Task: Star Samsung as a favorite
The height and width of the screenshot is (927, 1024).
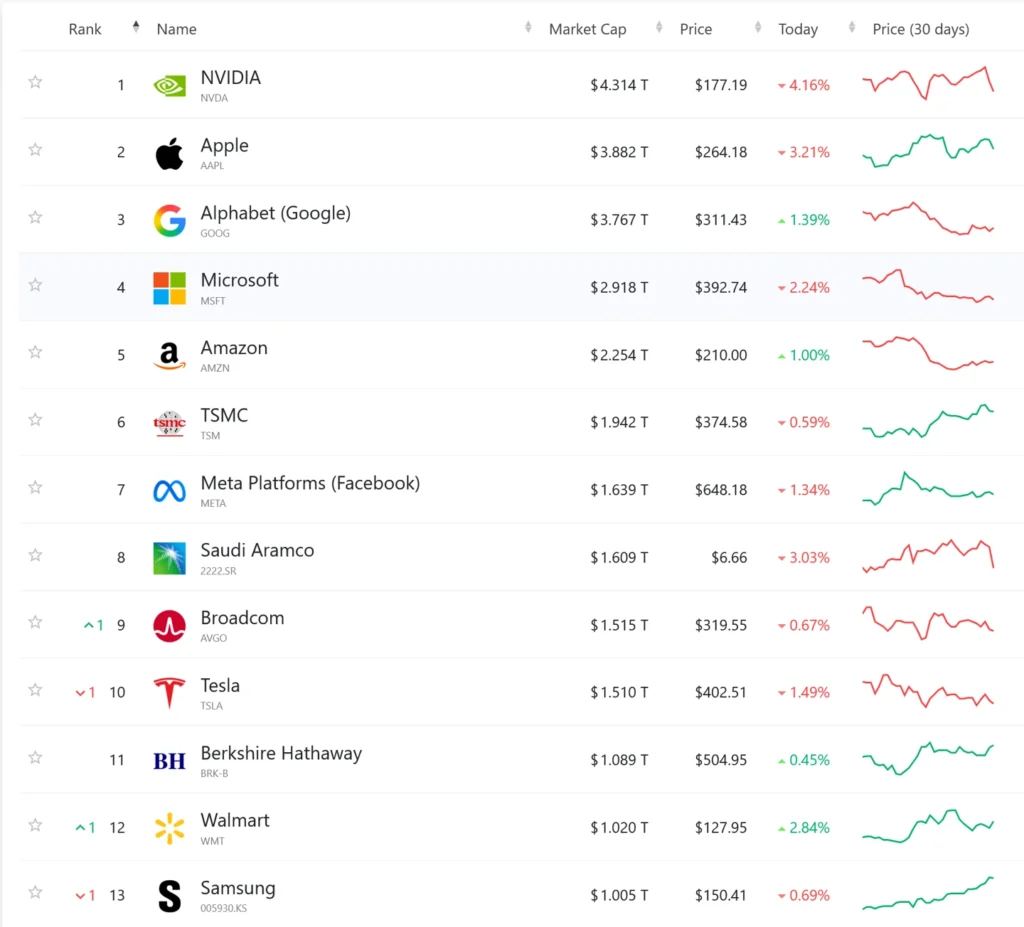Action: coord(35,892)
